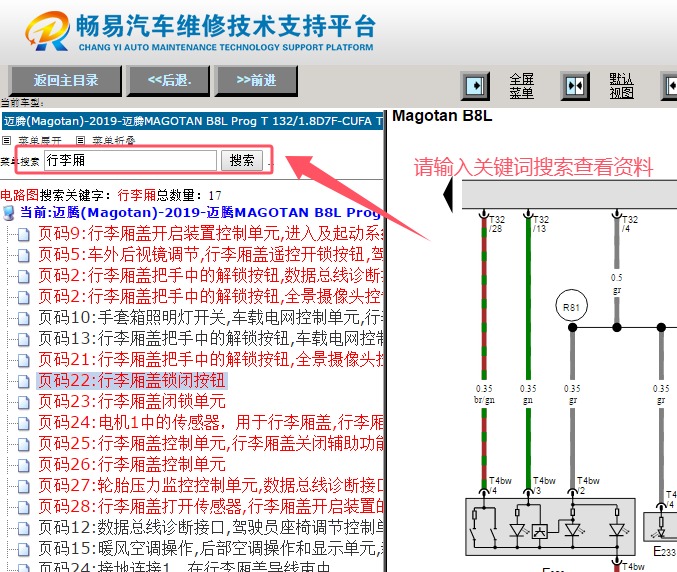Screen dimensions: 677x572
Task: Click the T32/13 connector label
Action: point(540,224)
